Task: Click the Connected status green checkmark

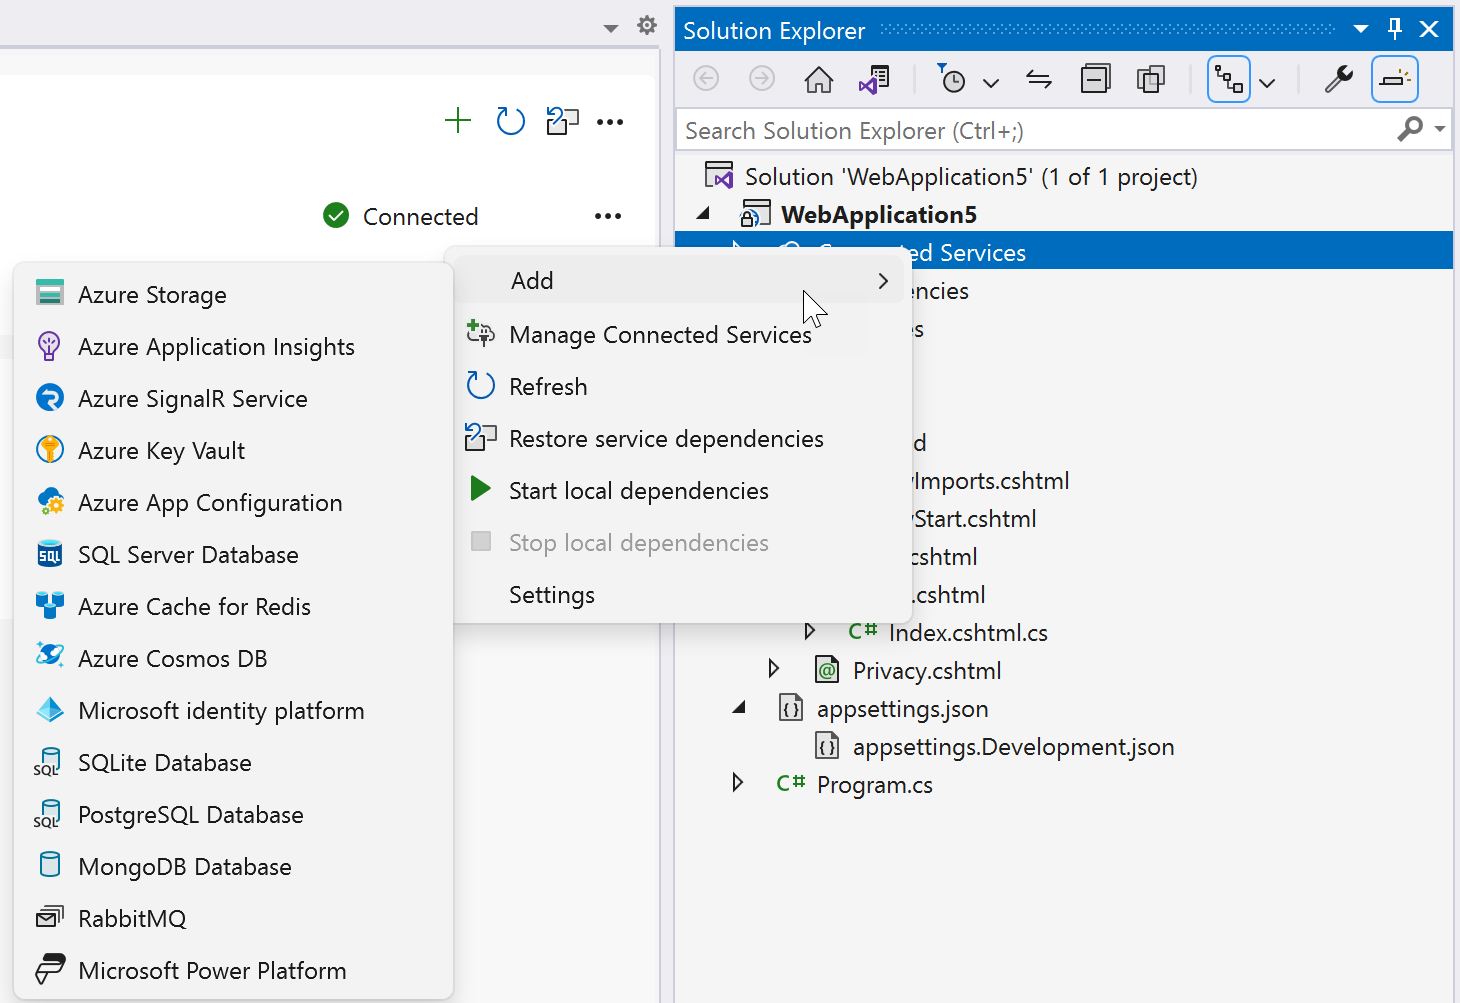Action: click(x=336, y=215)
